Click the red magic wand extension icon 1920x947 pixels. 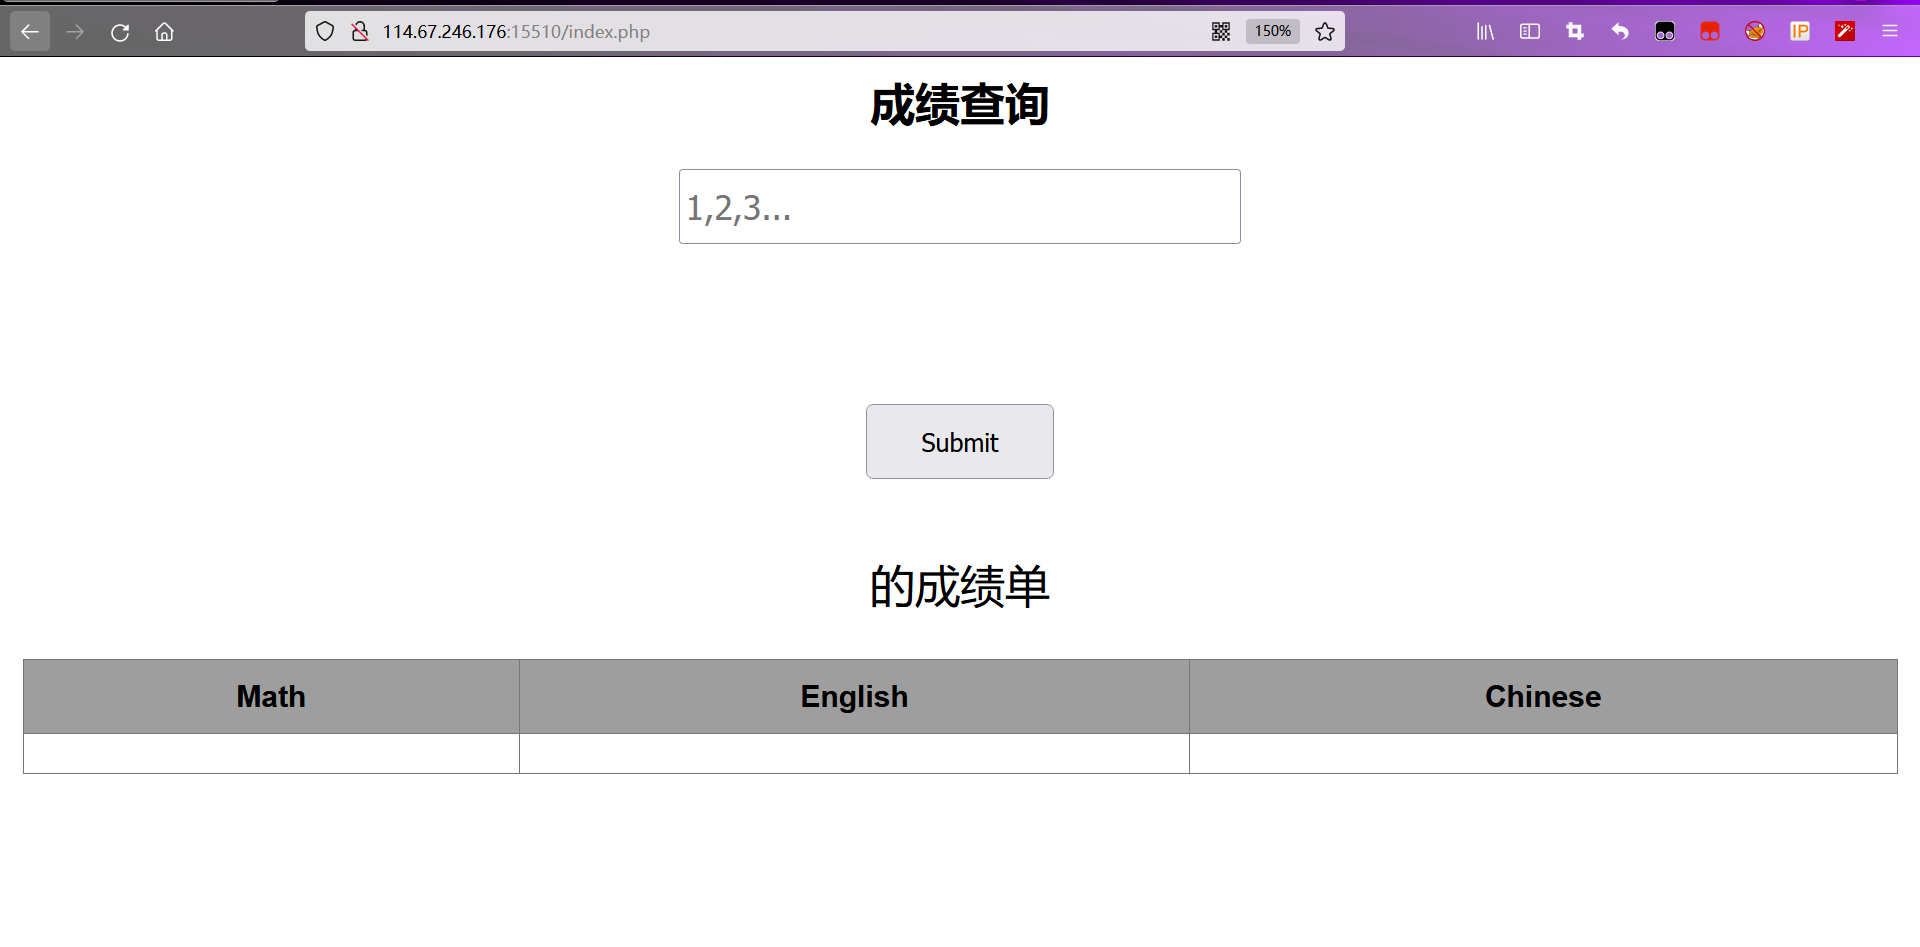coord(1844,31)
